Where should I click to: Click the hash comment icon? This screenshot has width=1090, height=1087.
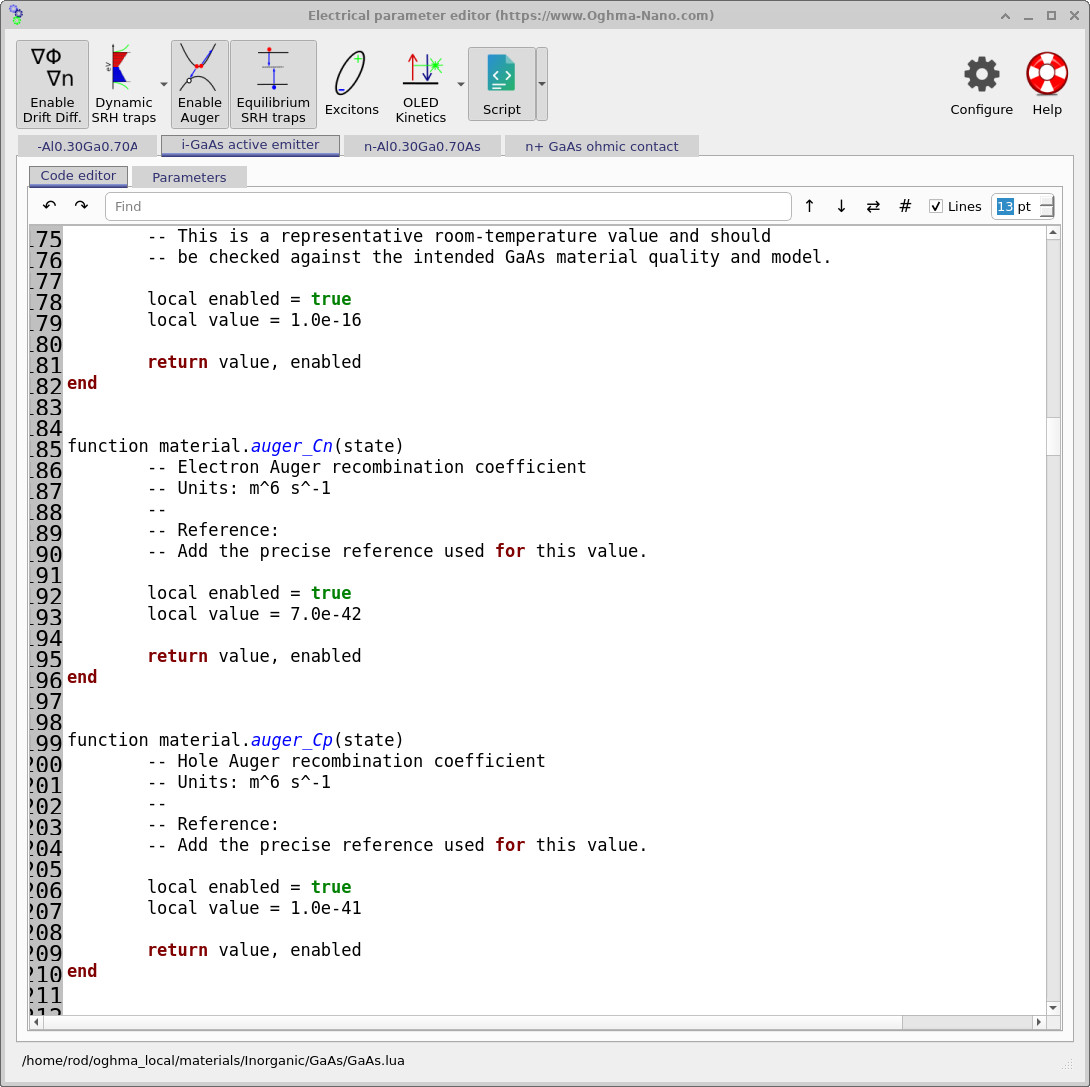904,206
